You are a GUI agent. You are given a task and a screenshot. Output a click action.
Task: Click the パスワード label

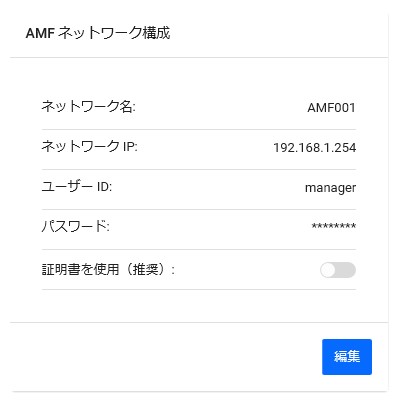(76, 227)
